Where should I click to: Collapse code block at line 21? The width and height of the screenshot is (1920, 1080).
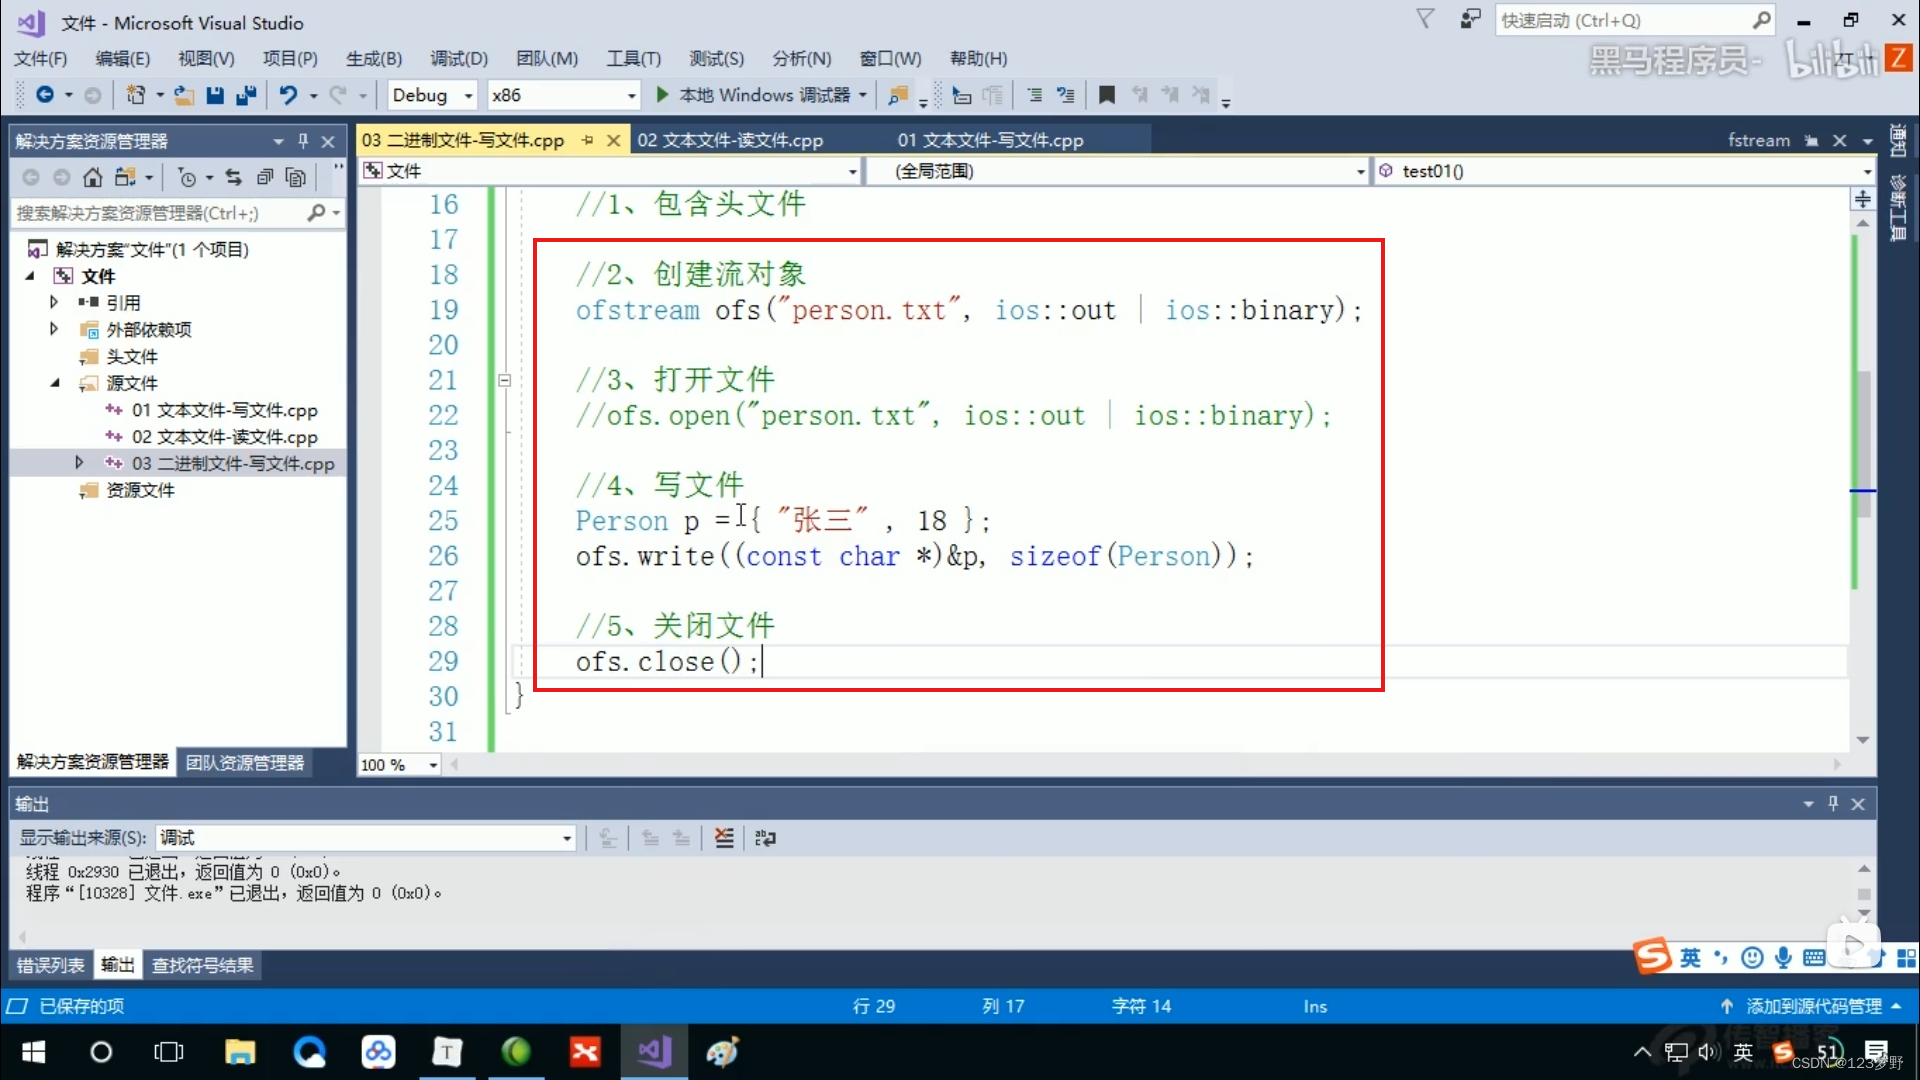pos(505,380)
